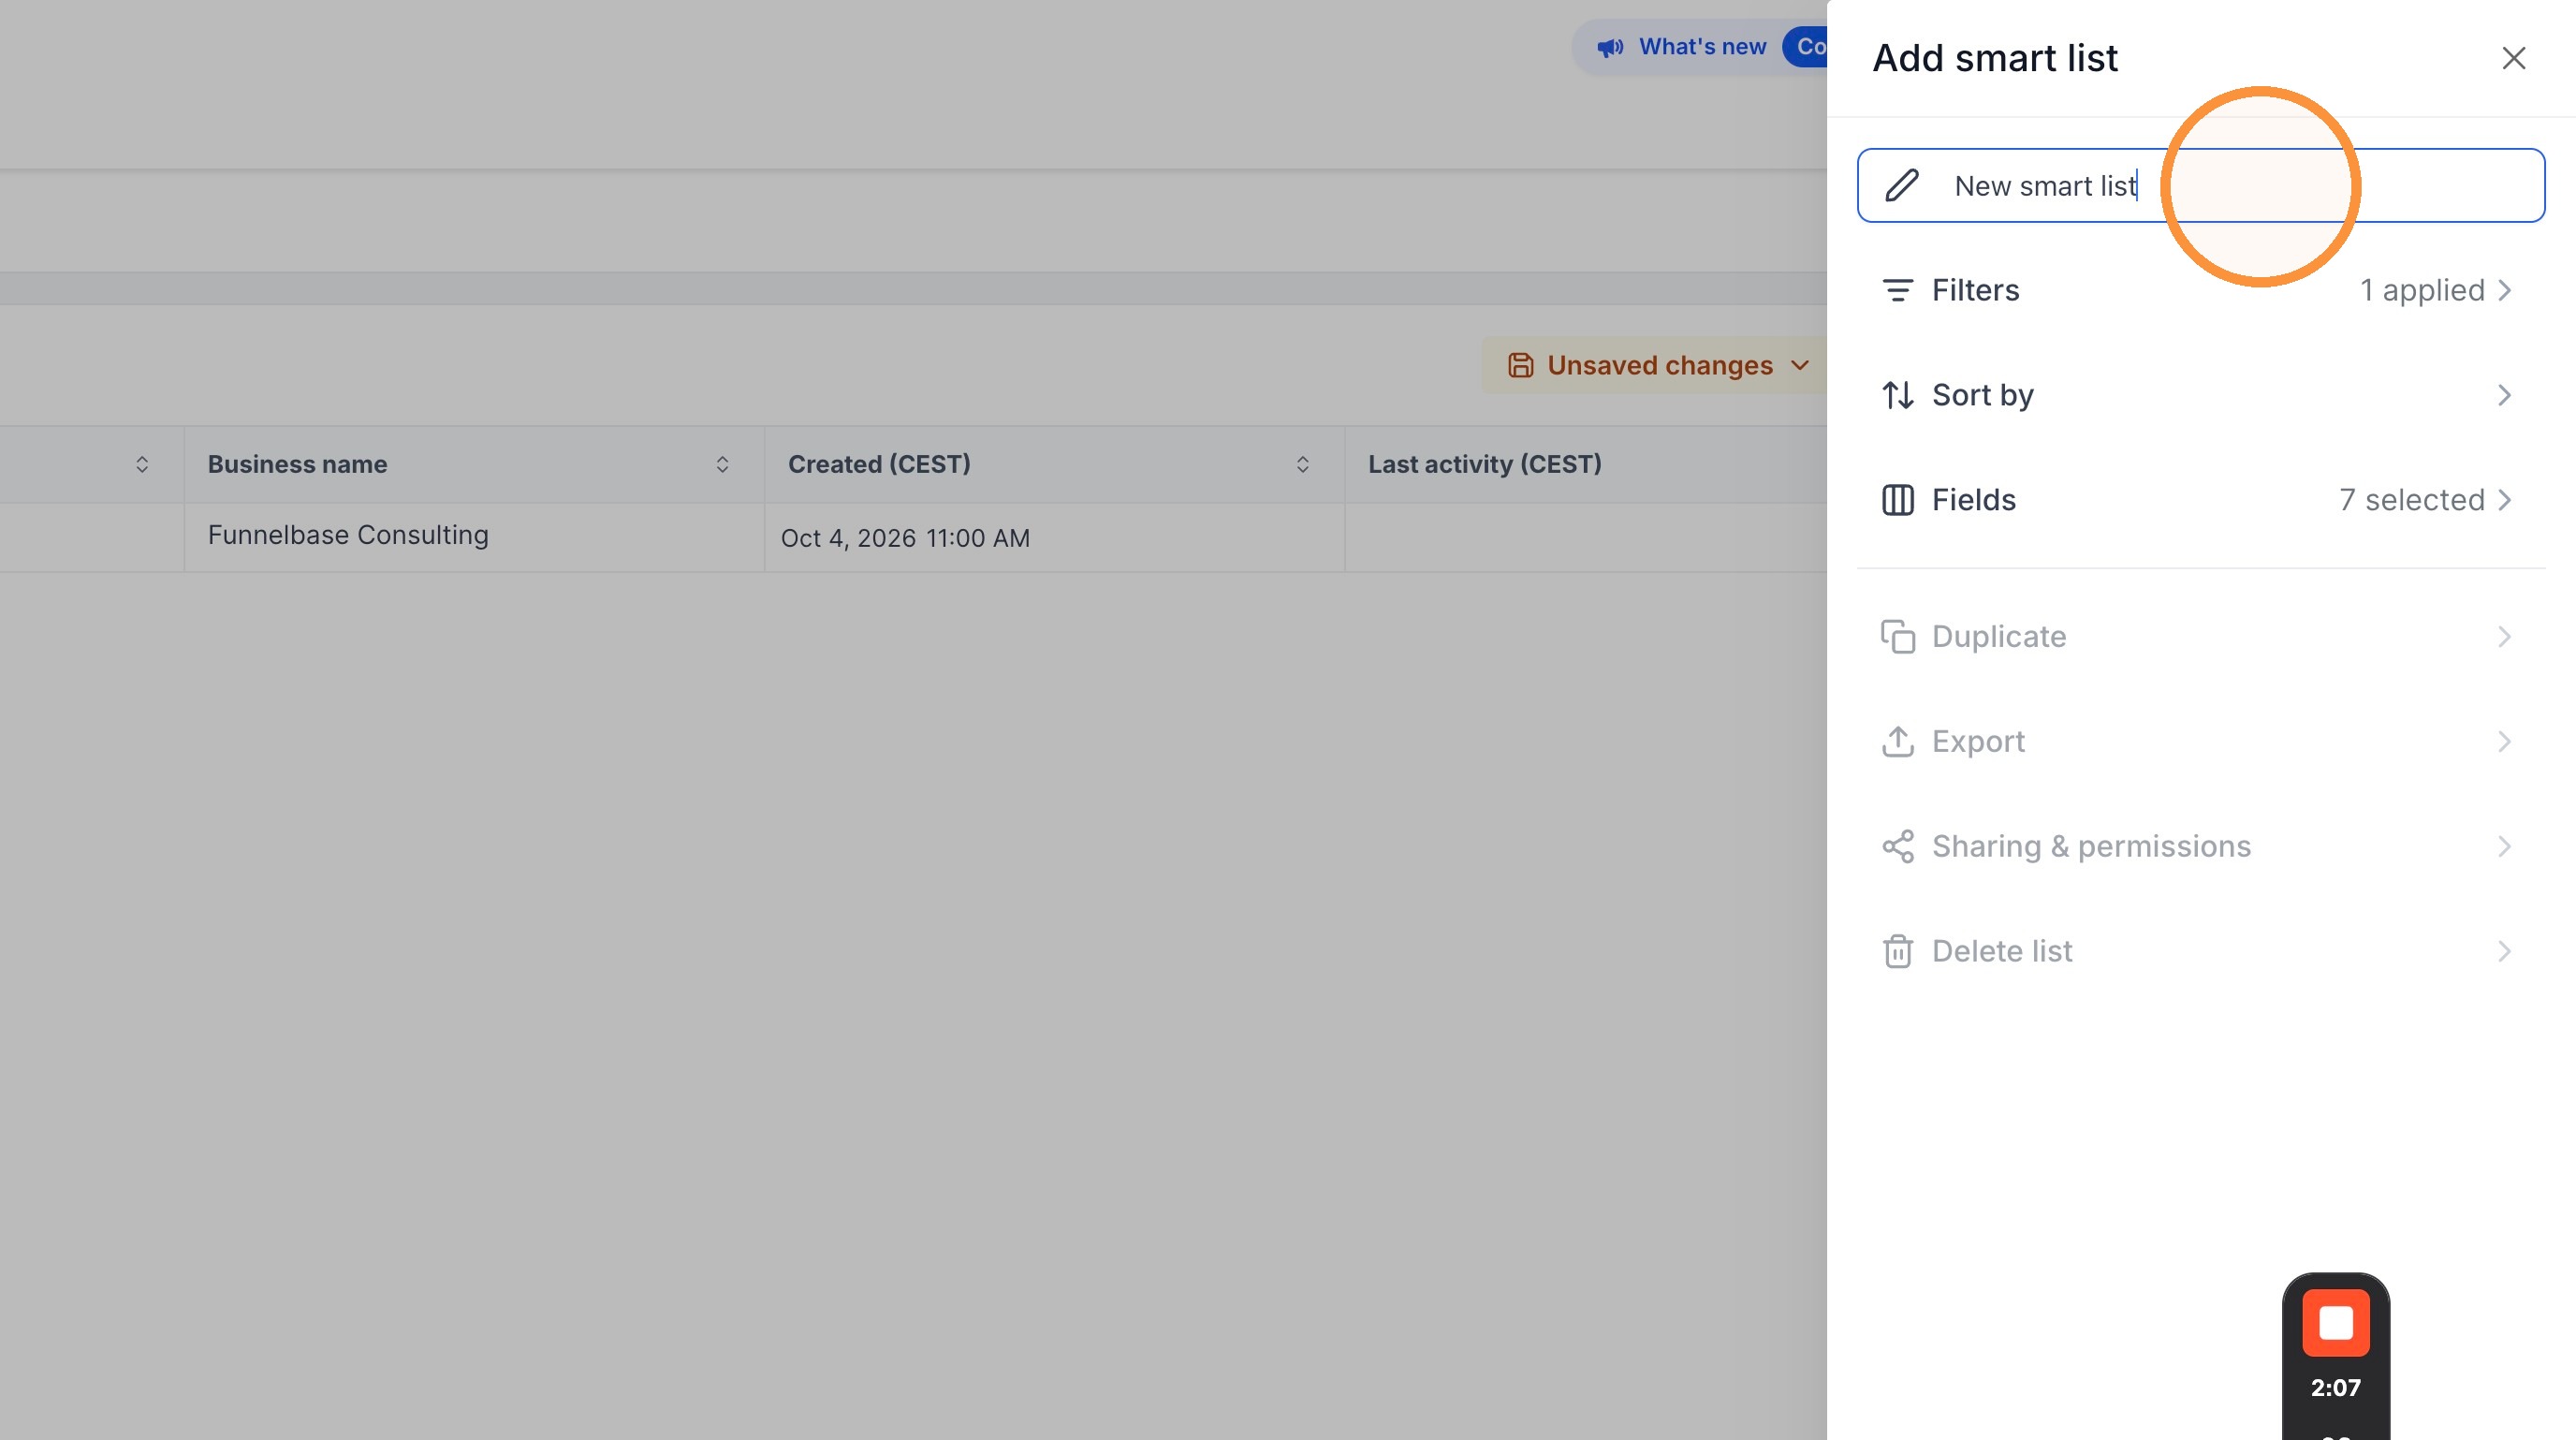Open Sharing & permissions menu item
Viewport: 2576px width, 1440px height.
pyautogui.click(x=2200, y=847)
